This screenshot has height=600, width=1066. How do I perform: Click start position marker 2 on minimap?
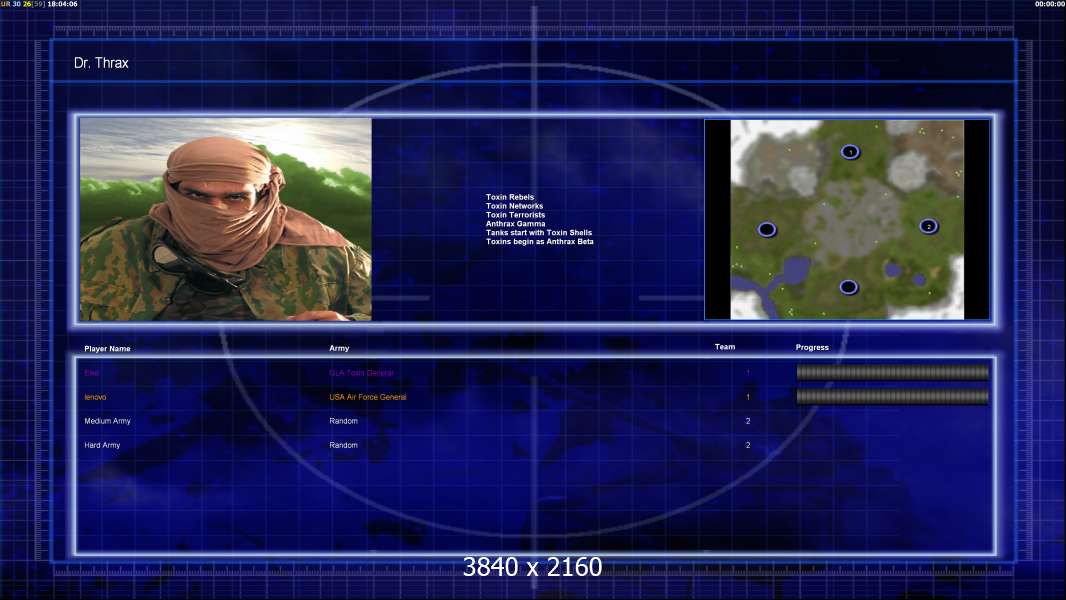(929, 226)
